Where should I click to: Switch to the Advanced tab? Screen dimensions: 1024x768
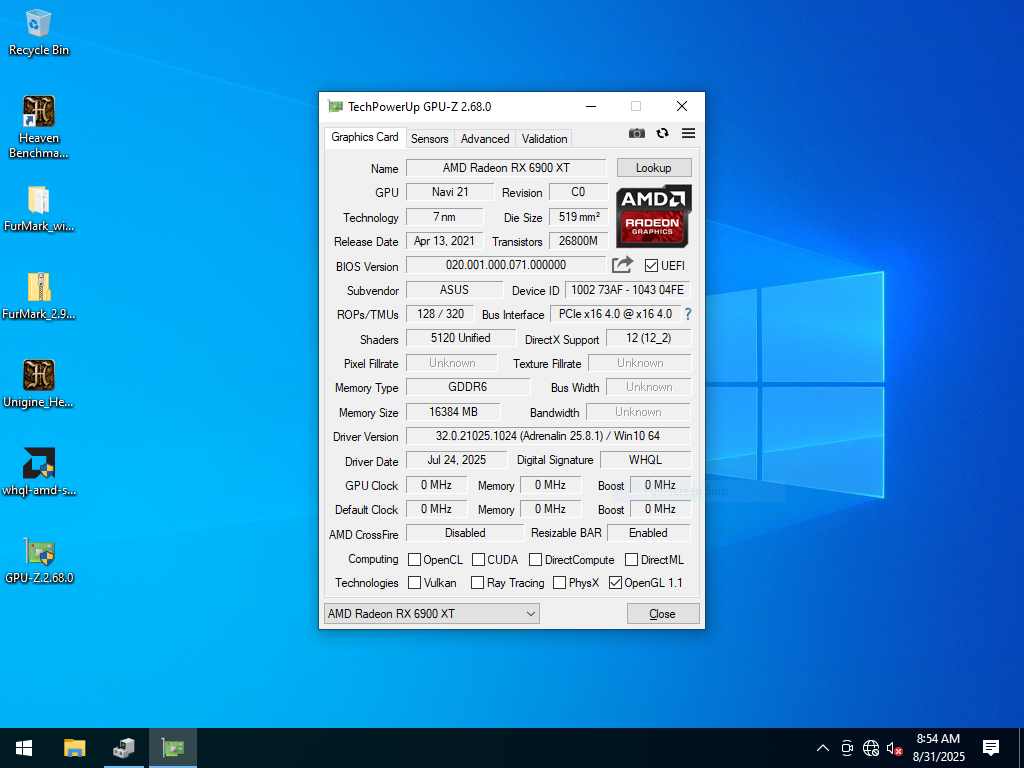[485, 138]
